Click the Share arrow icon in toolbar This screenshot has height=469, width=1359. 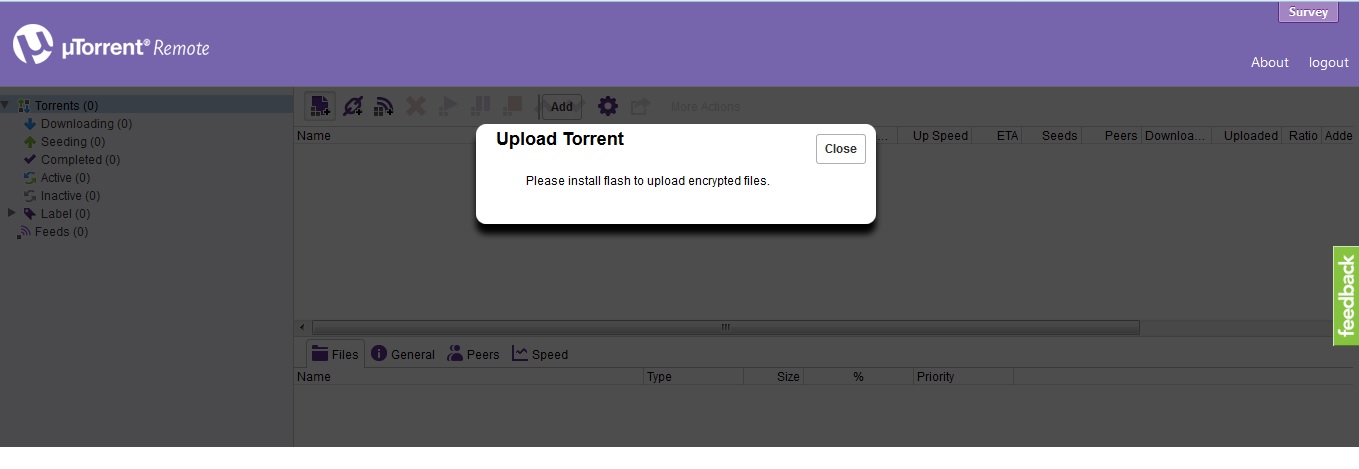point(640,106)
